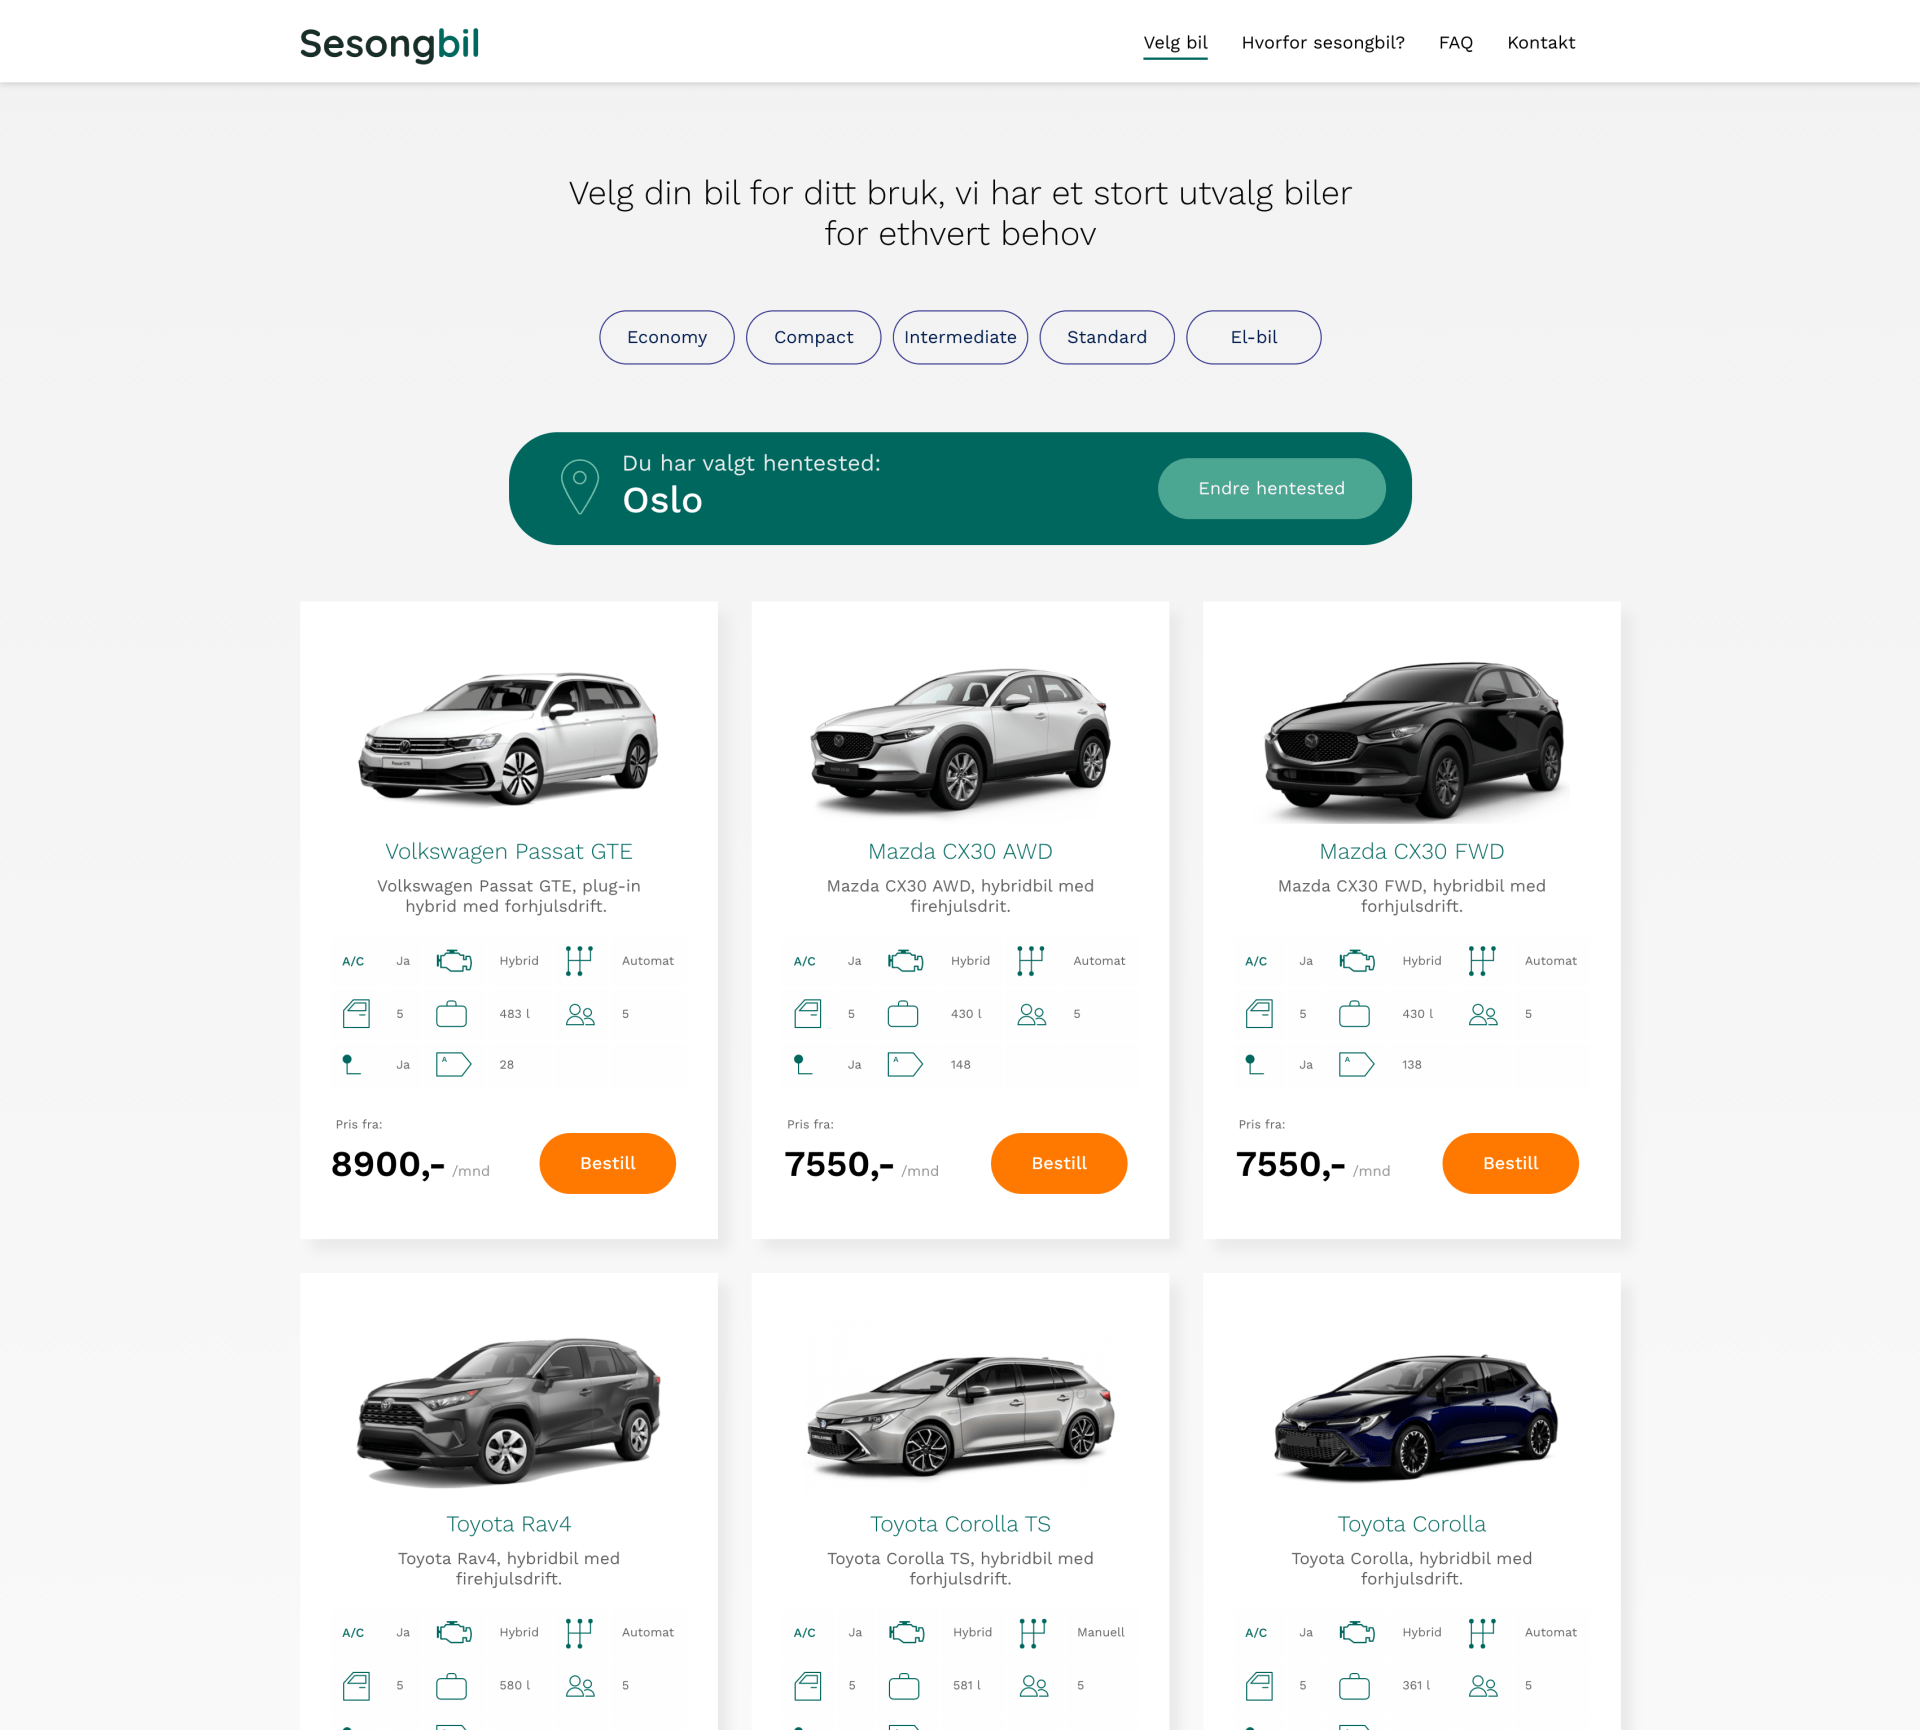This screenshot has width=1920, height=1730.
Task: Select the Compact category filter
Action: pyautogui.click(x=814, y=337)
